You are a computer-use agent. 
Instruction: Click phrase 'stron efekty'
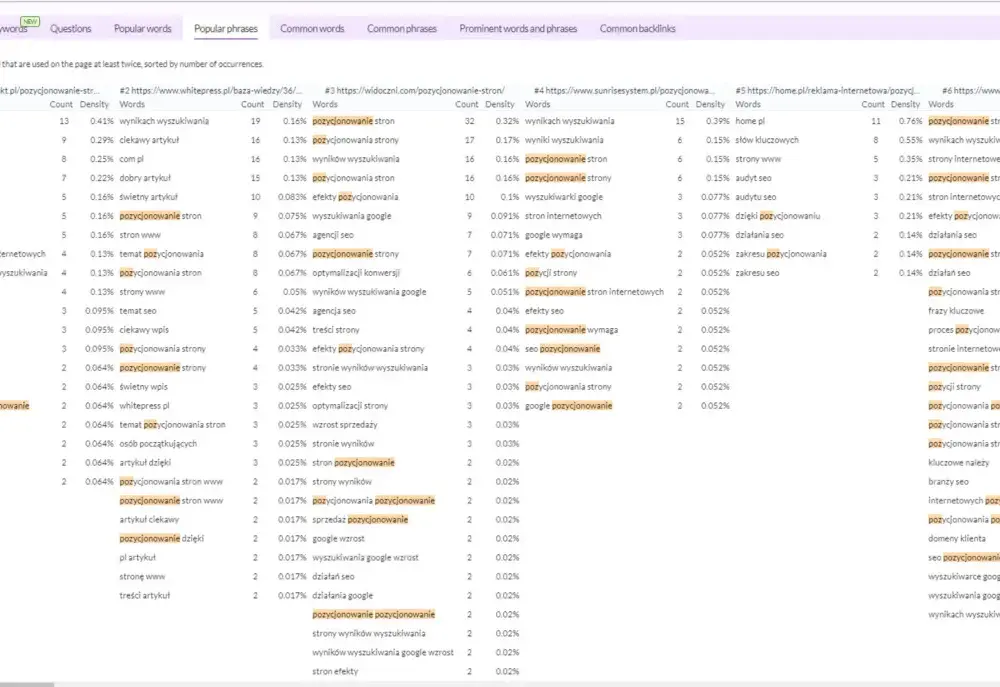point(335,671)
